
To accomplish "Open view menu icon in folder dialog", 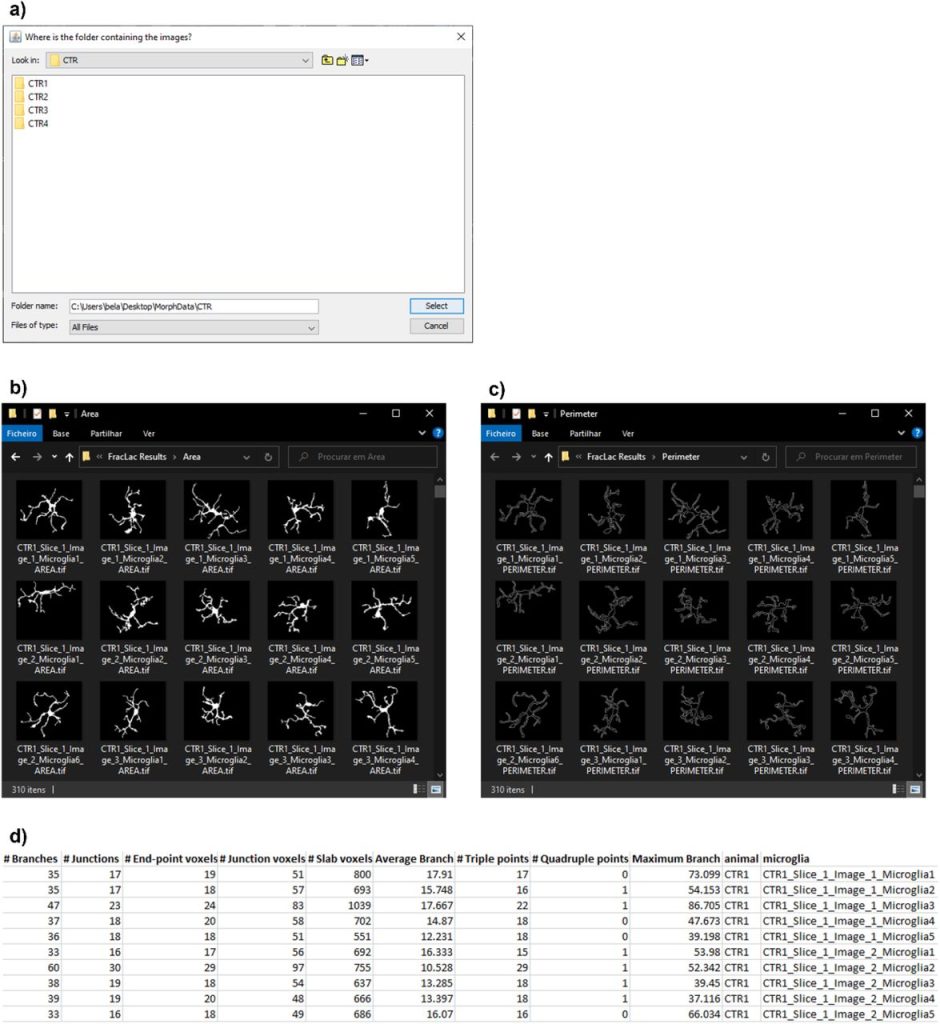I will click(x=360, y=60).
